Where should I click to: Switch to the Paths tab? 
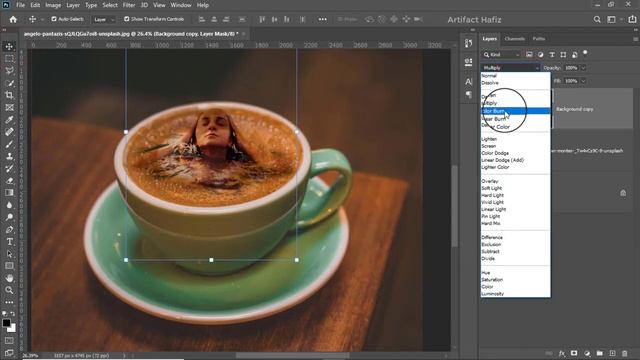pyautogui.click(x=539, y=39)
